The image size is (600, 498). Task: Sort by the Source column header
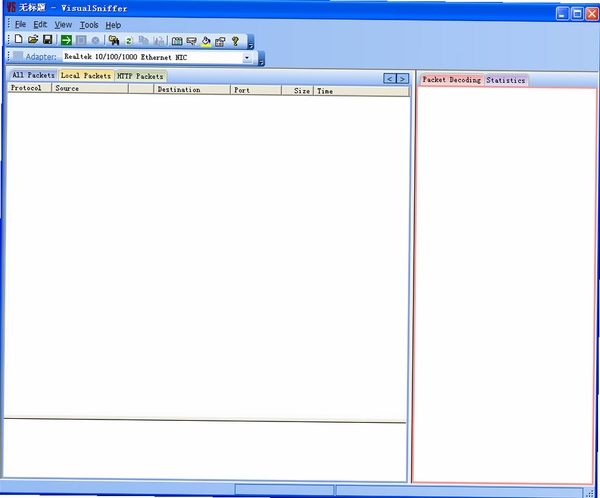coord(90,88)
